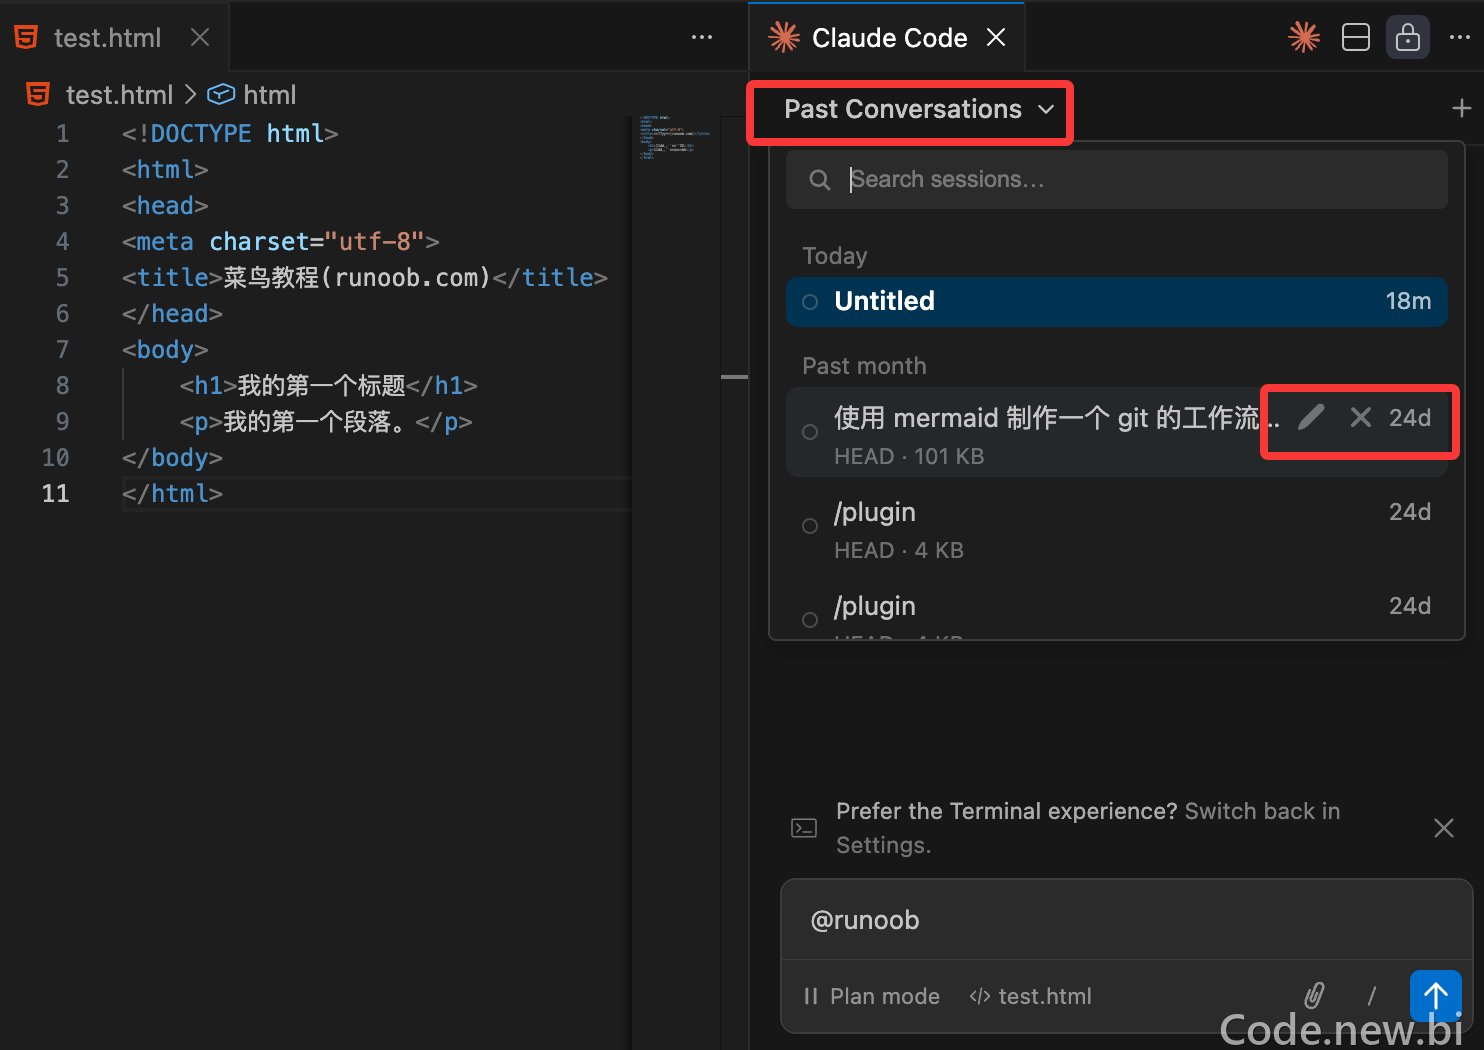This screenshot has width=1484, height=1050.
Task: Click the status circle beside the Untitled session
Action: point(810,302)
